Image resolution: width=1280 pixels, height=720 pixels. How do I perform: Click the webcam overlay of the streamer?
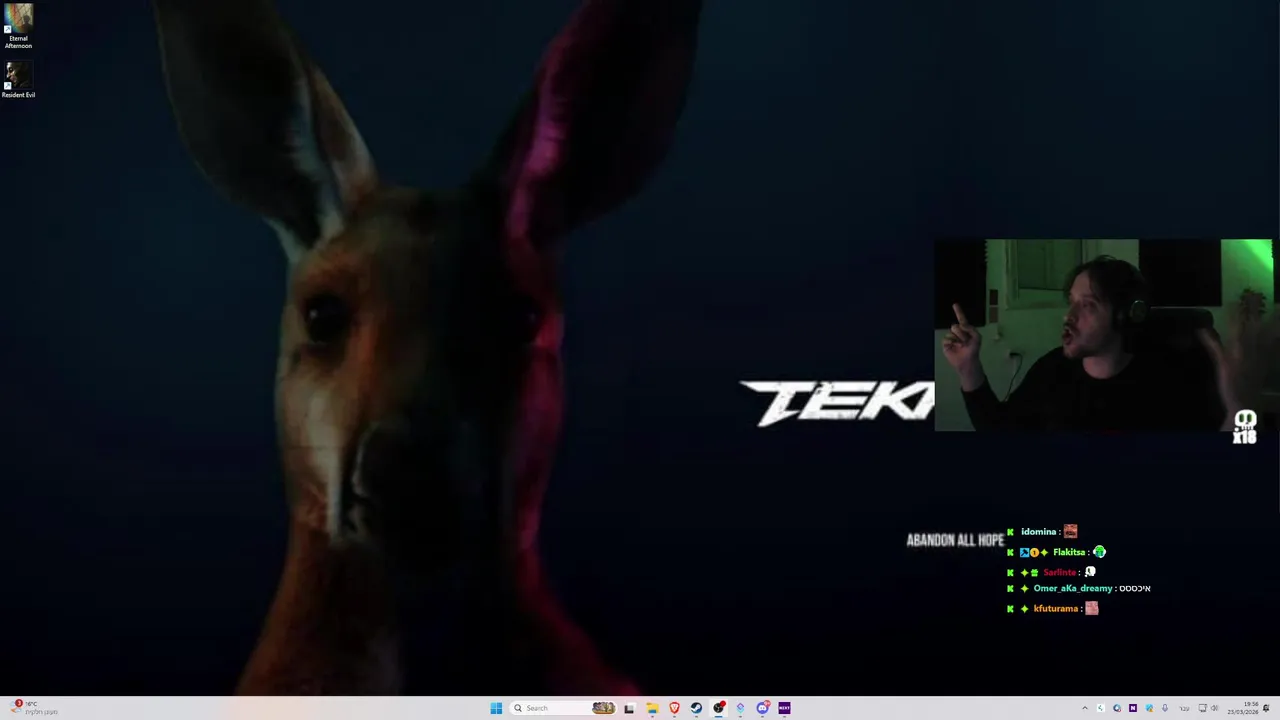pos(1103,335)
